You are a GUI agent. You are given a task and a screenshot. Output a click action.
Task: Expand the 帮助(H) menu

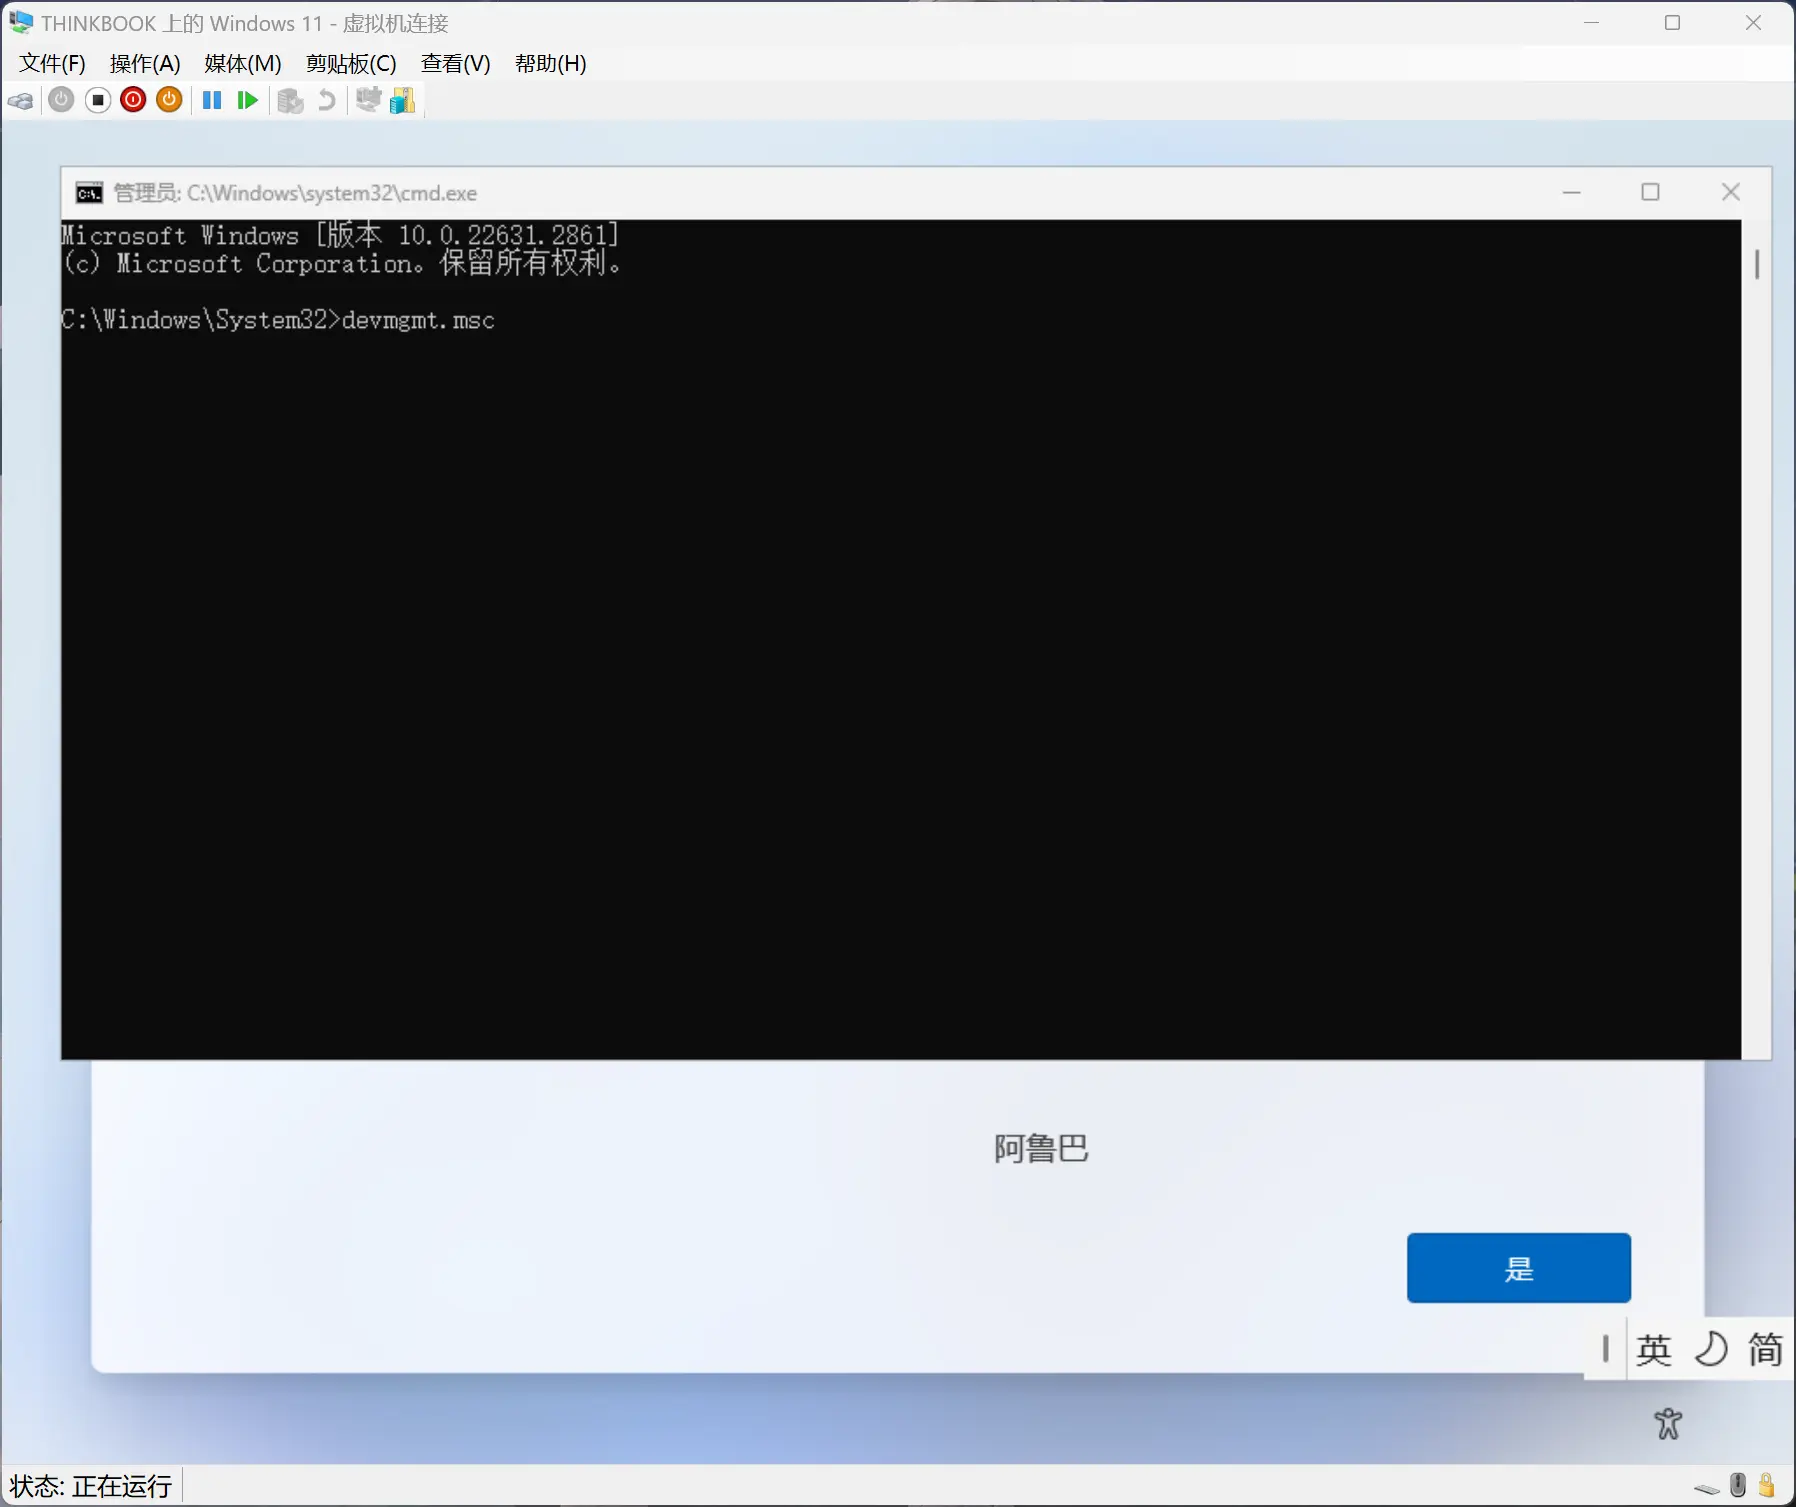click(x=550, y=64)
